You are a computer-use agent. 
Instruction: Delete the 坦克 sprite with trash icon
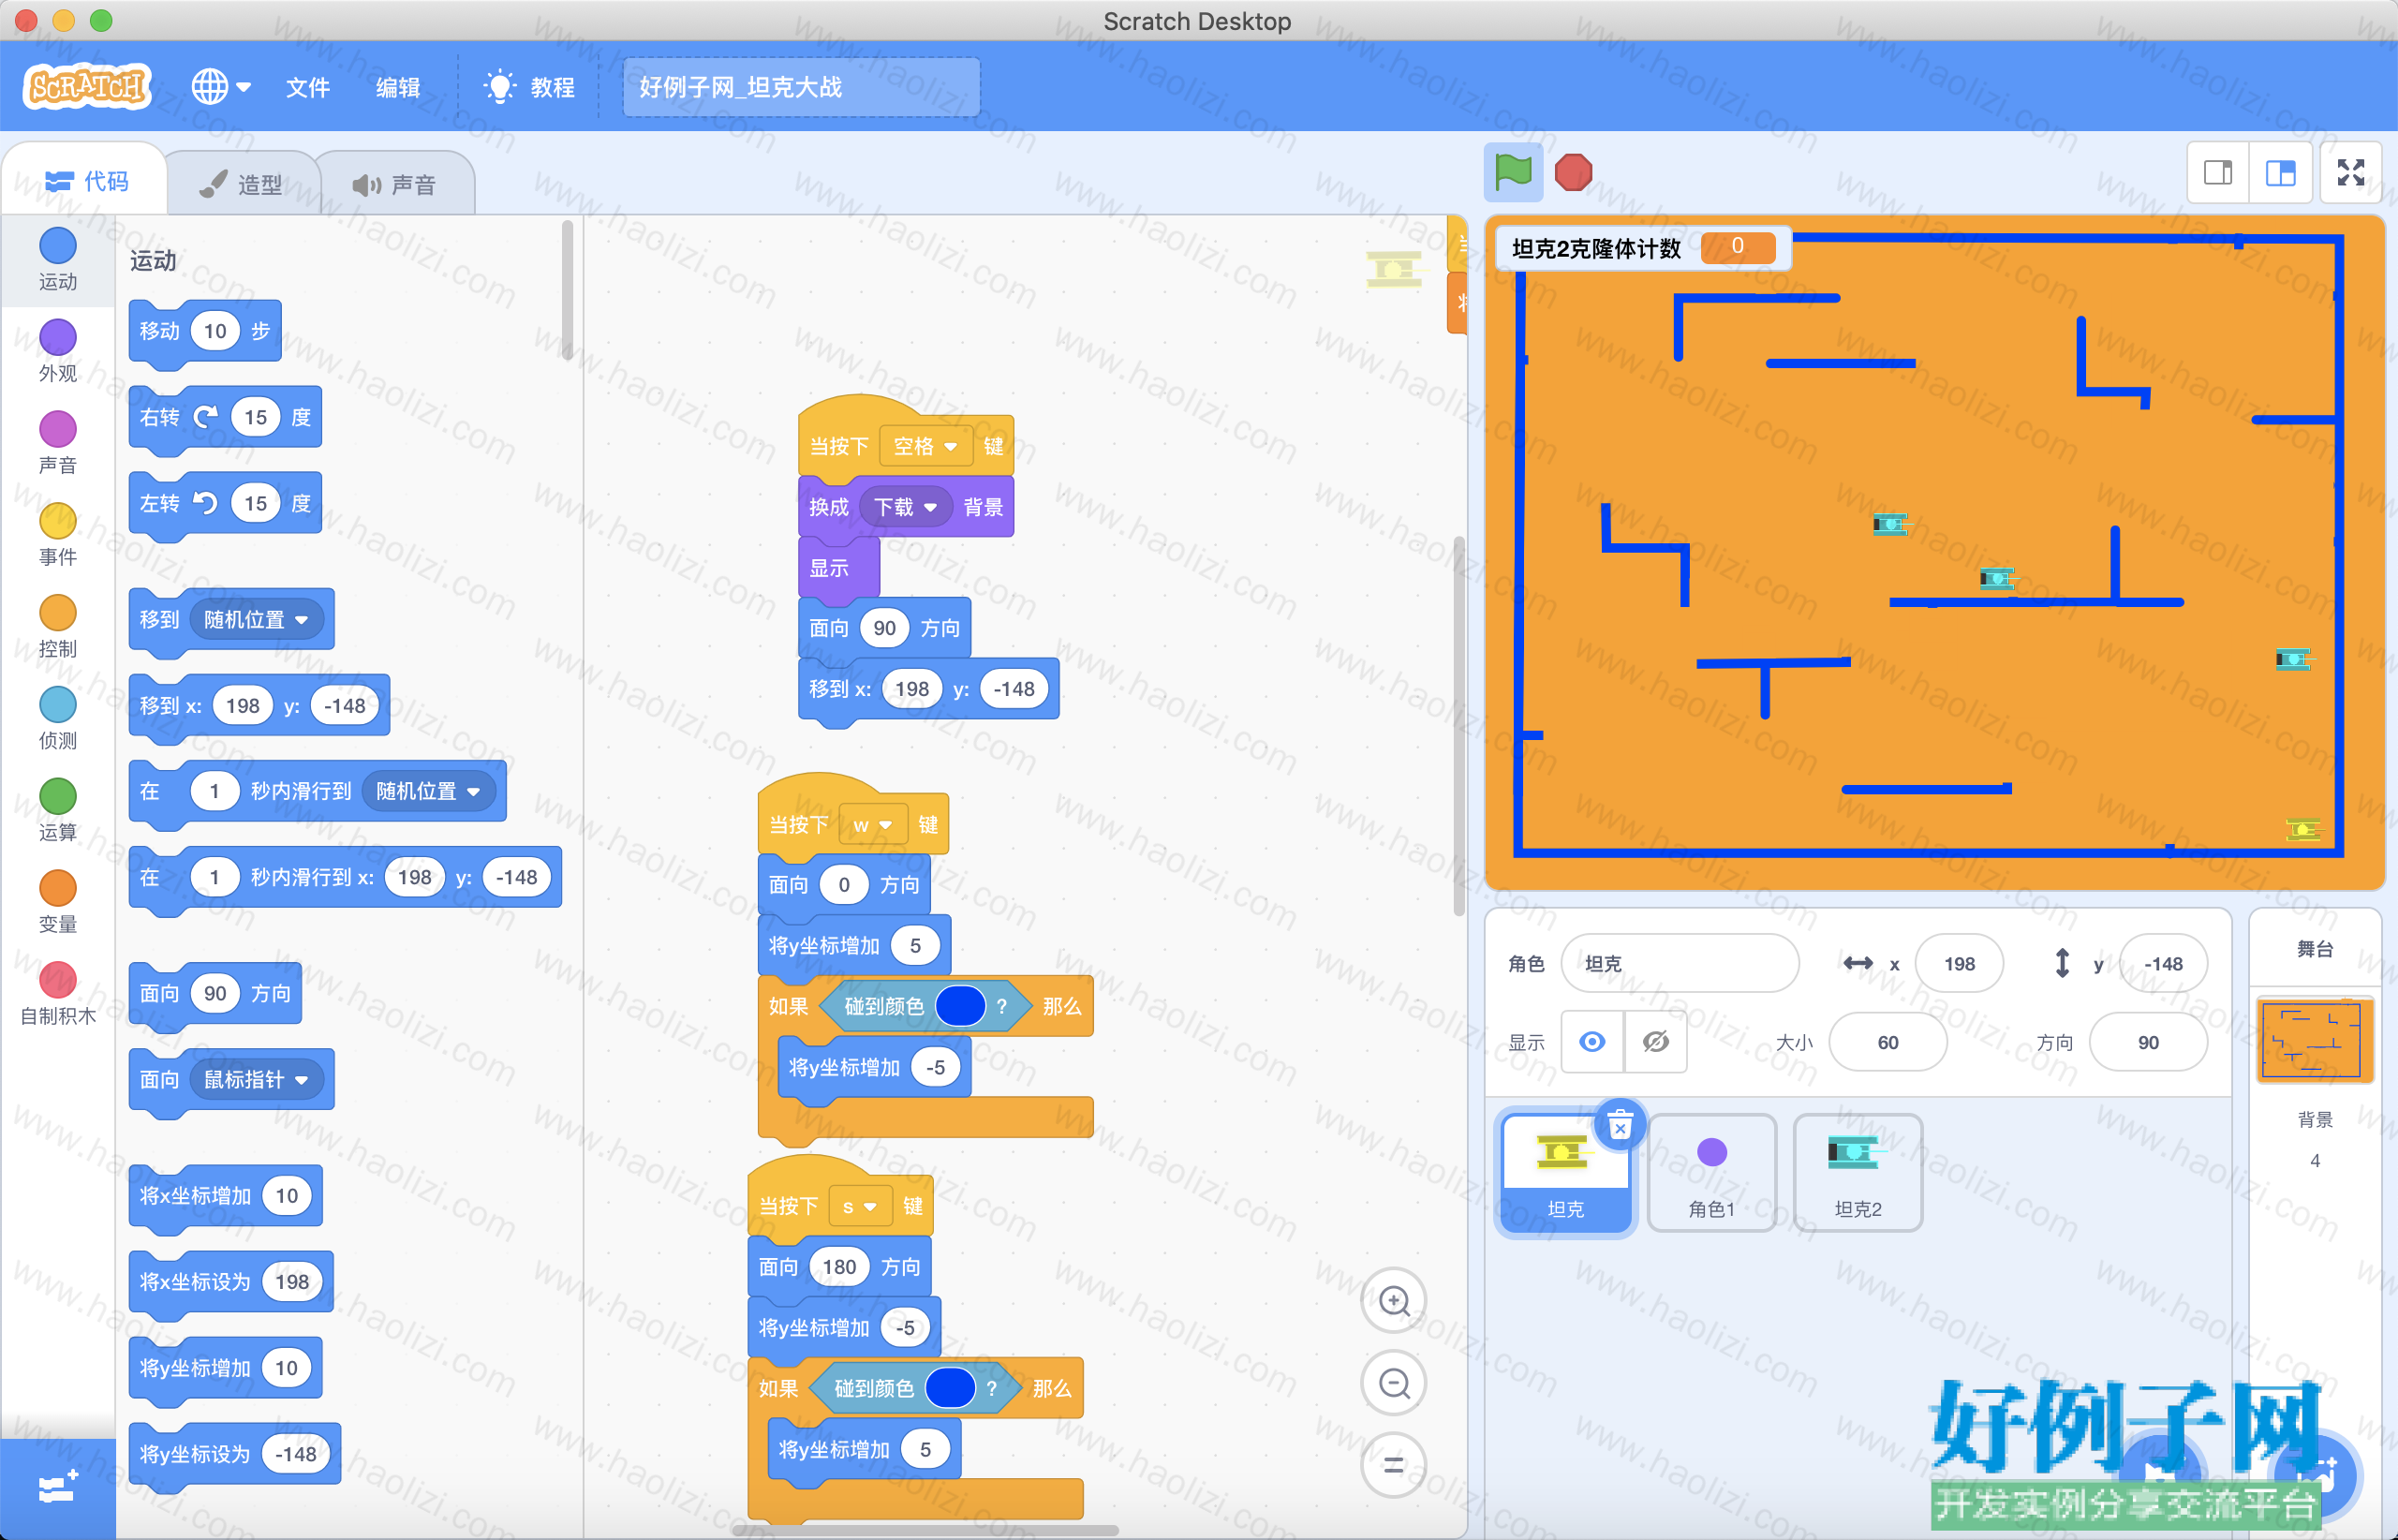pyautogui.click(x=1620, y=1127)
